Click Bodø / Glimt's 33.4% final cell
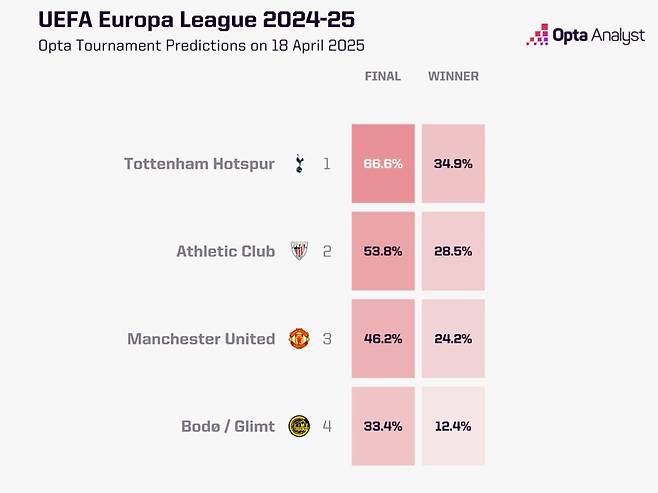 383,426
